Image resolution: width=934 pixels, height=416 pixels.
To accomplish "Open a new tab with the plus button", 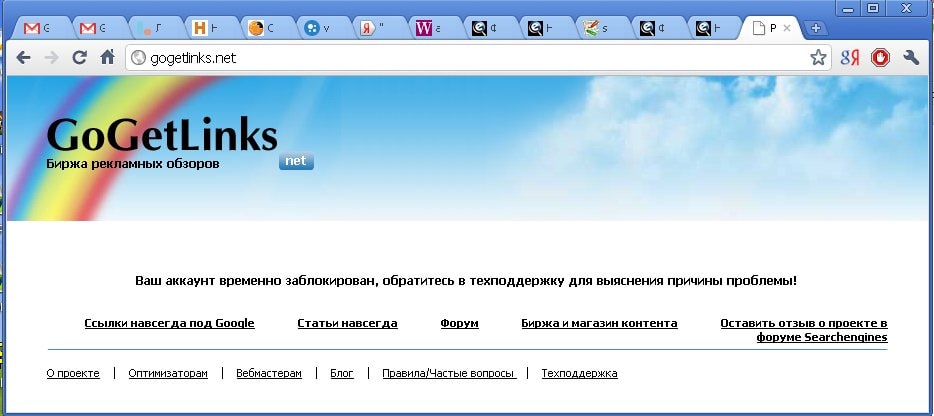I will click(x=816, y=28).
